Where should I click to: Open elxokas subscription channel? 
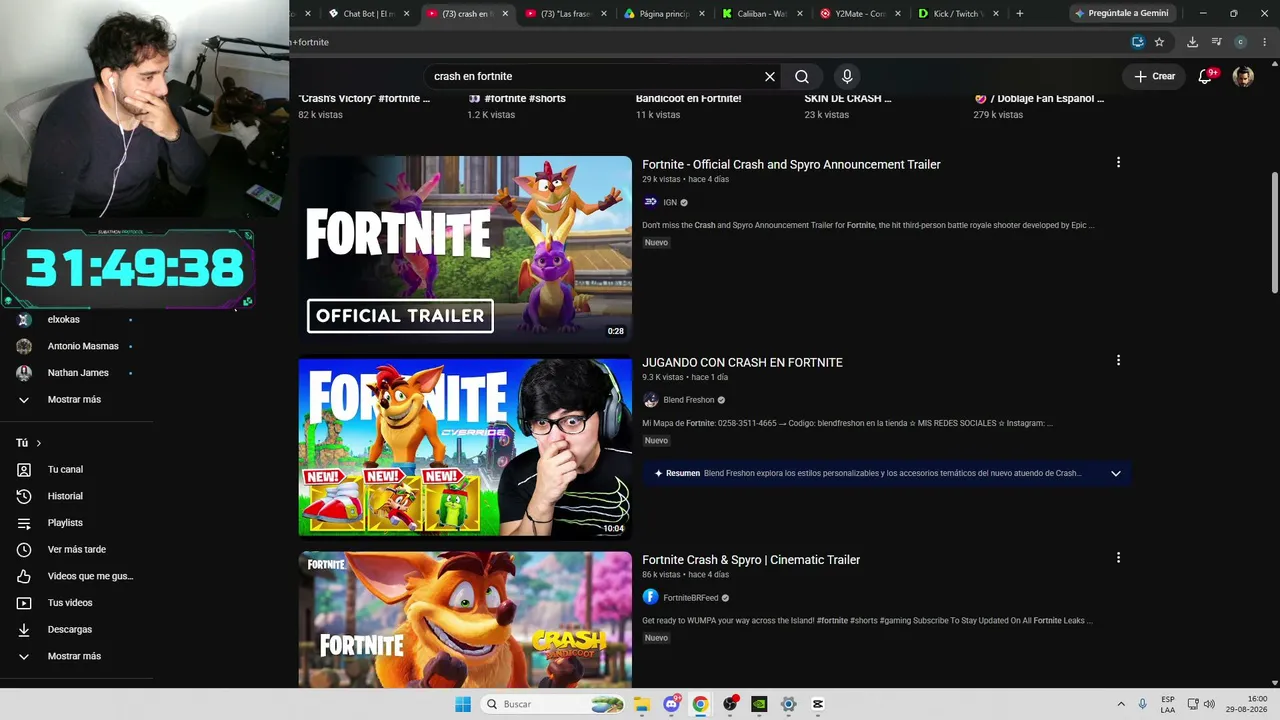64,320
